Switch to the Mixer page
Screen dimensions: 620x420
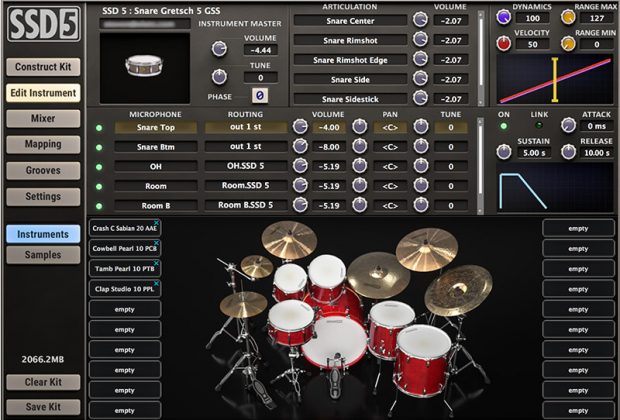point(42,119)
